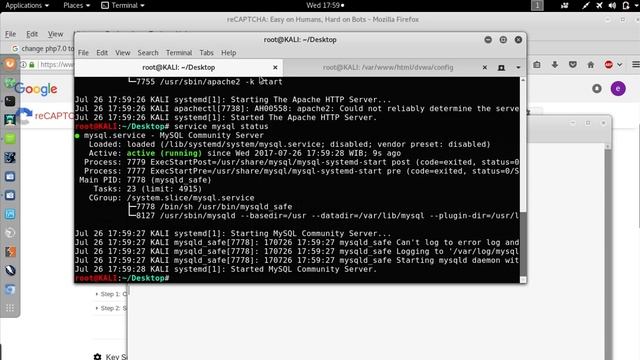The height and width of the screenshot is (360, 640).
Task: Open the purple Google account avatar
Action: (x=618, y=88)
